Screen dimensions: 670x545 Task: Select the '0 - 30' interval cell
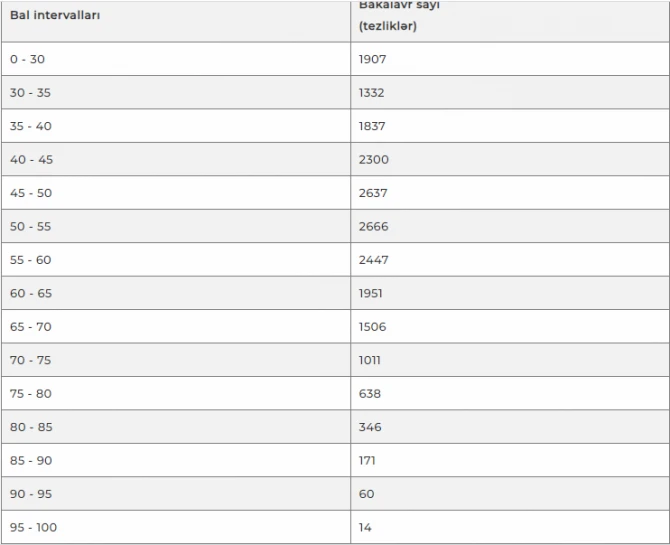[x=176, y=59]
